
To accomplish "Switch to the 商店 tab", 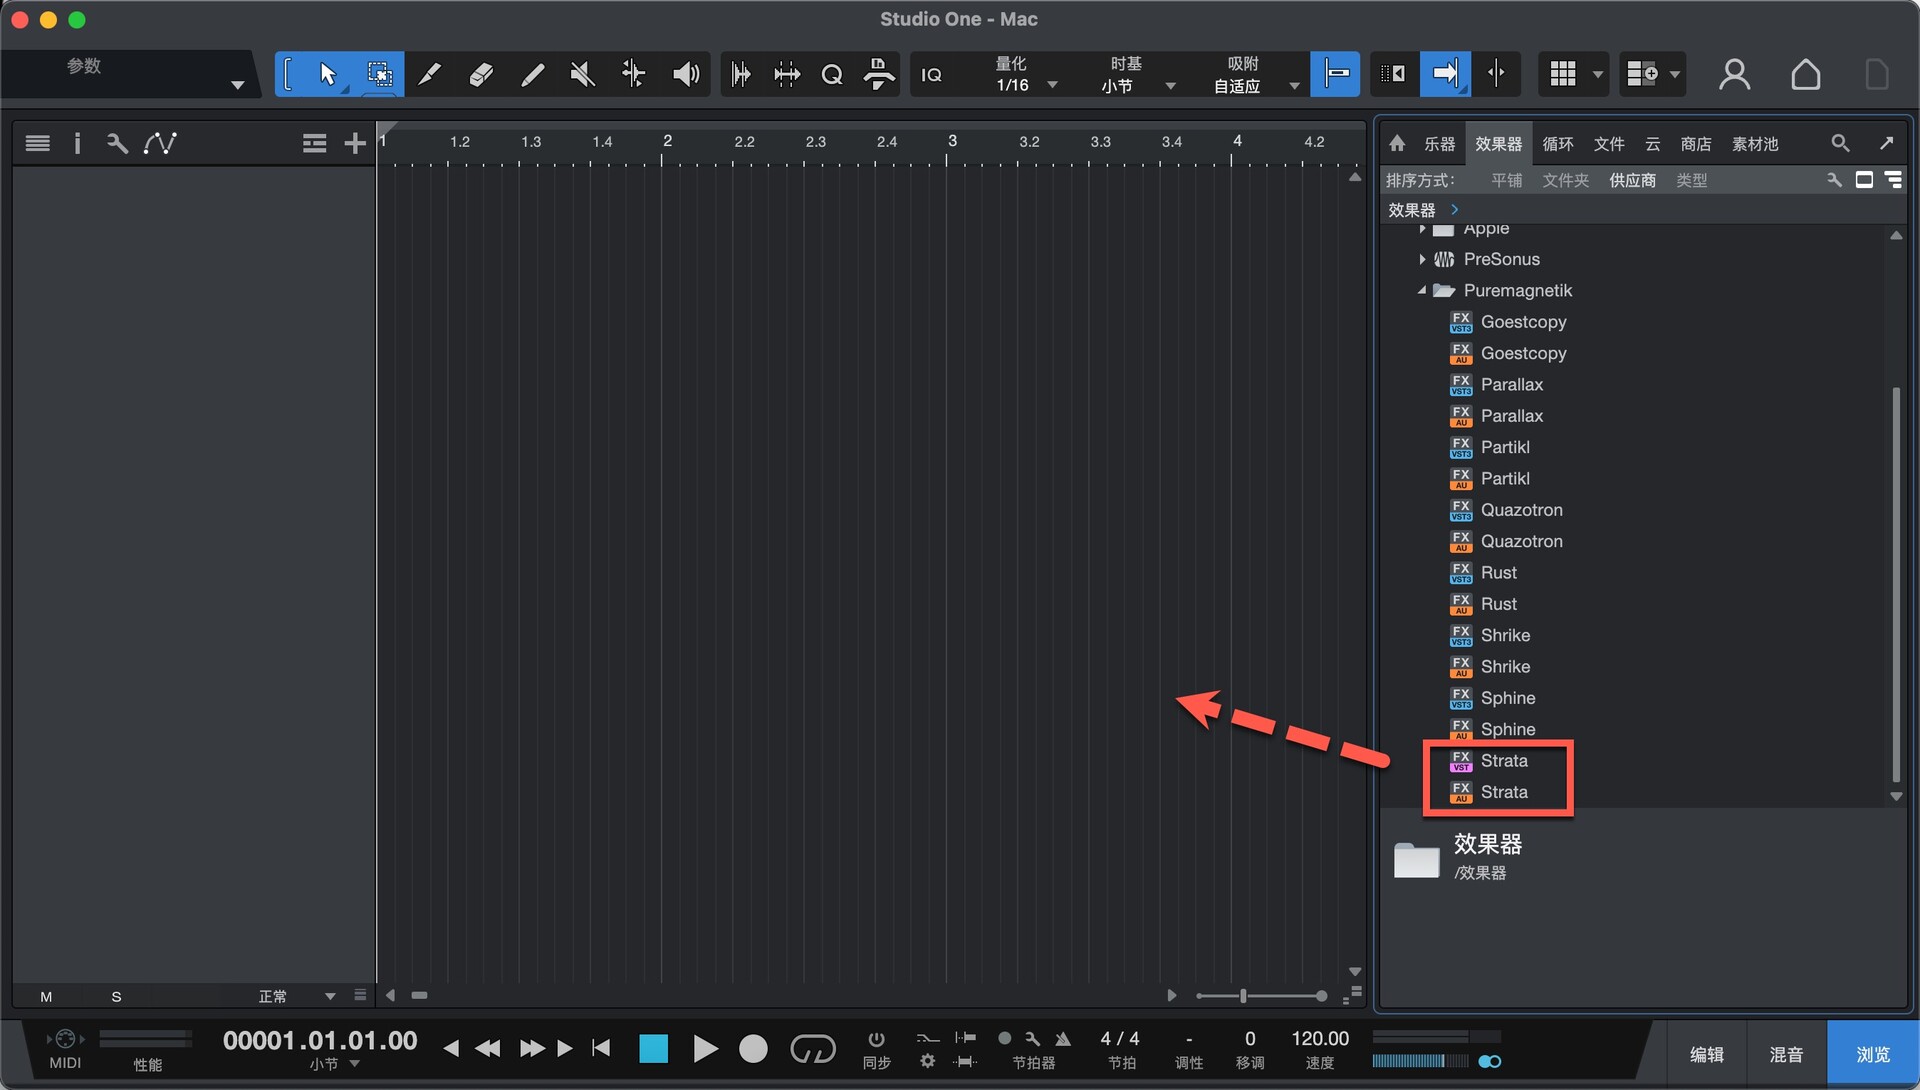I will click(1696, 144).
